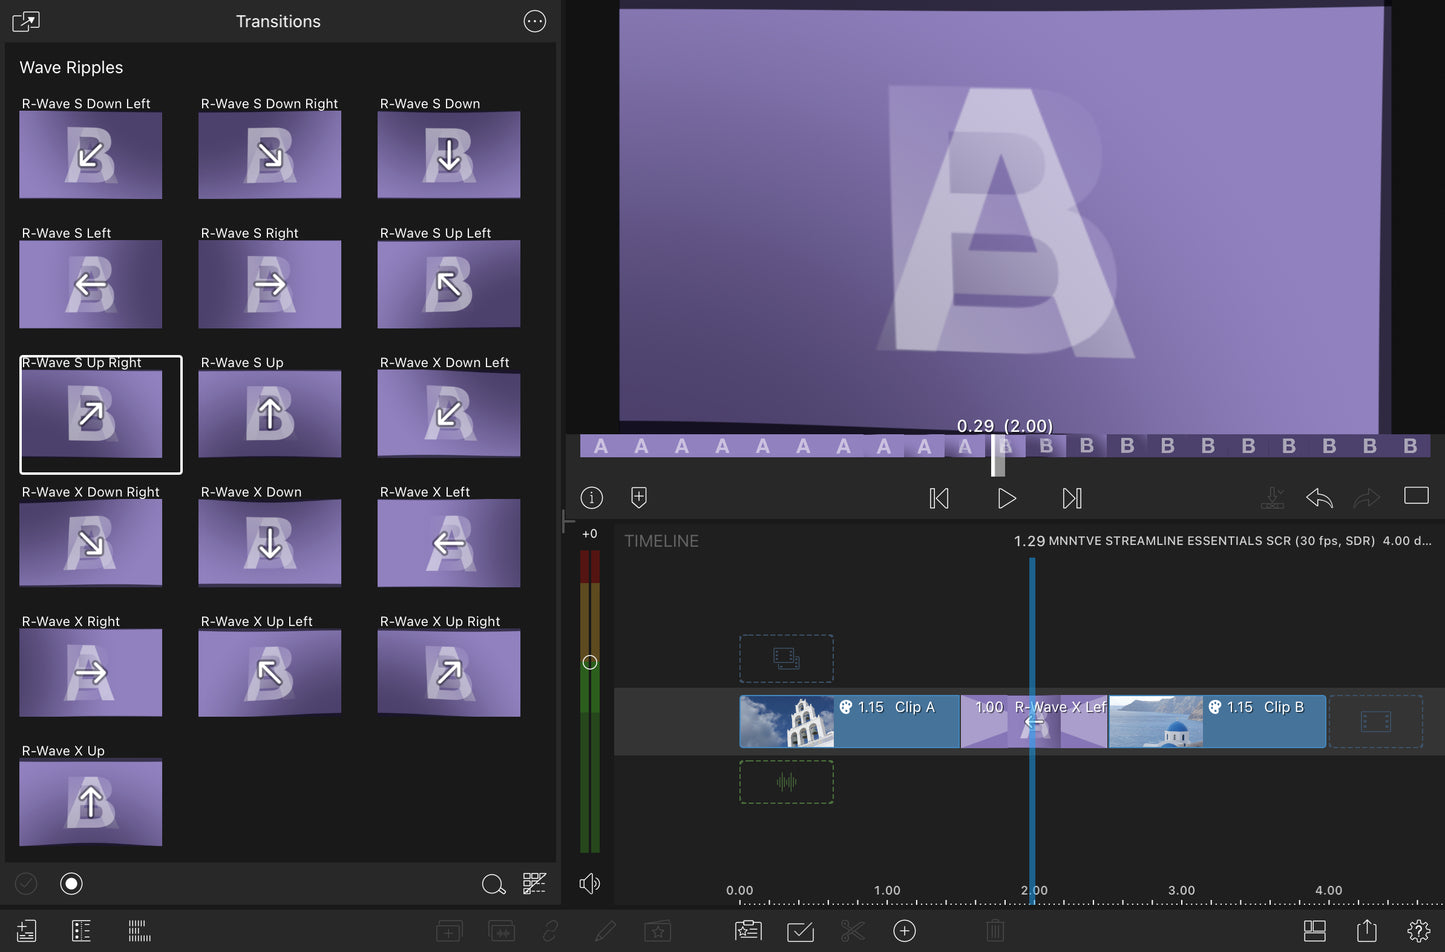Image resolution: width=1445 pixels, height=952 pixels.
Task: Click the info icon below the preview
Action: (x=592, y=497)
